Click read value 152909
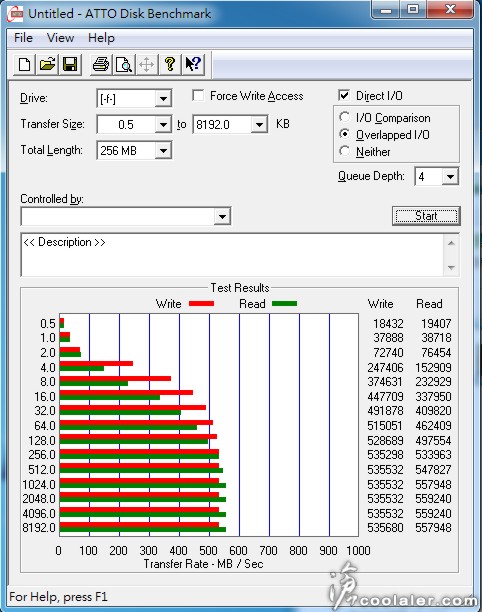Screen dimensions: 482x612 pos(433,368)
